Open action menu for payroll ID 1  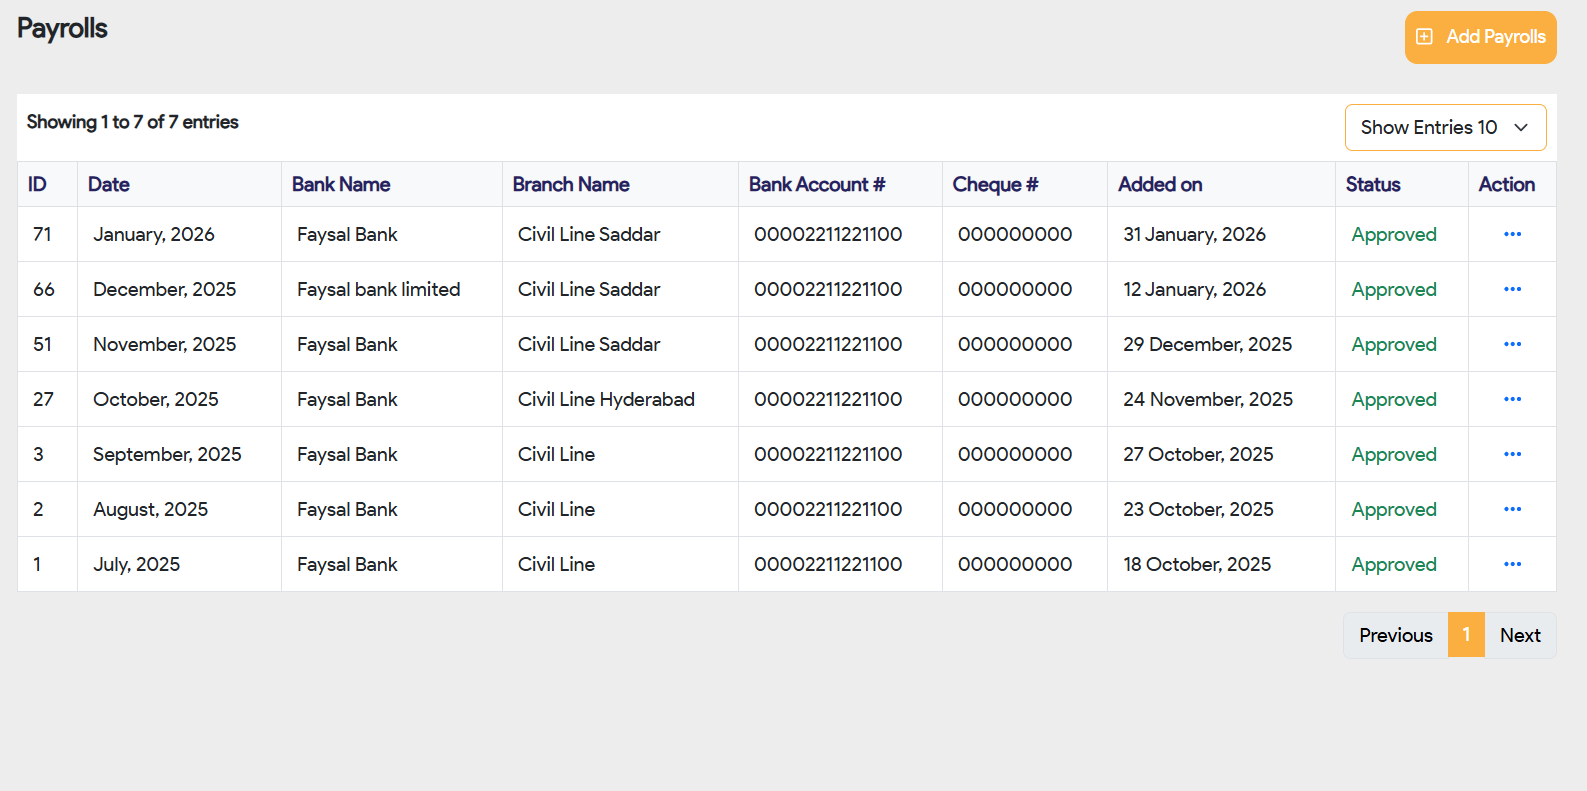1512,564
